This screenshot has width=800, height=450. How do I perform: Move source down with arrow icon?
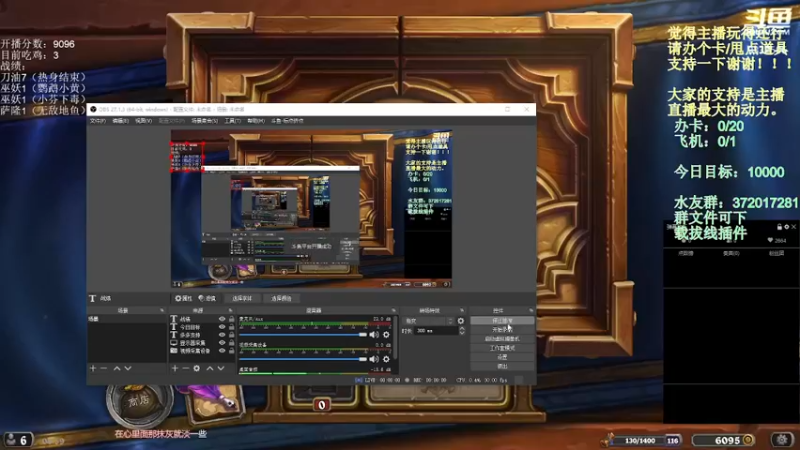(220, 368)
